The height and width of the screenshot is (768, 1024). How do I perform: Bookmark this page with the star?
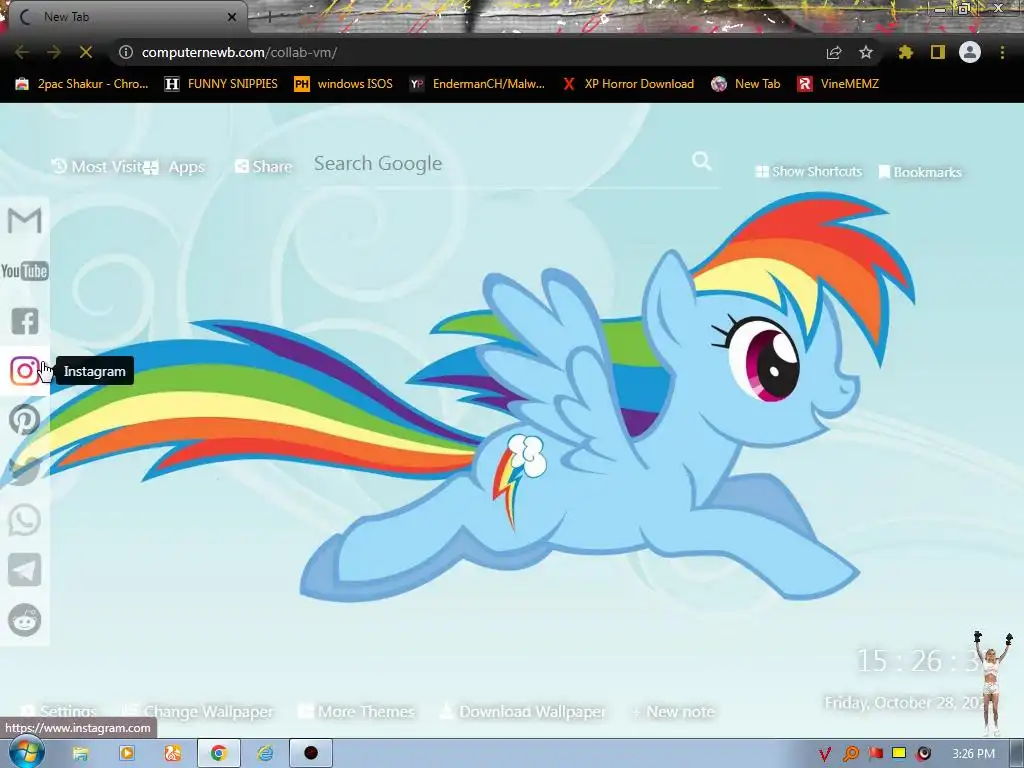pos(865,52)
